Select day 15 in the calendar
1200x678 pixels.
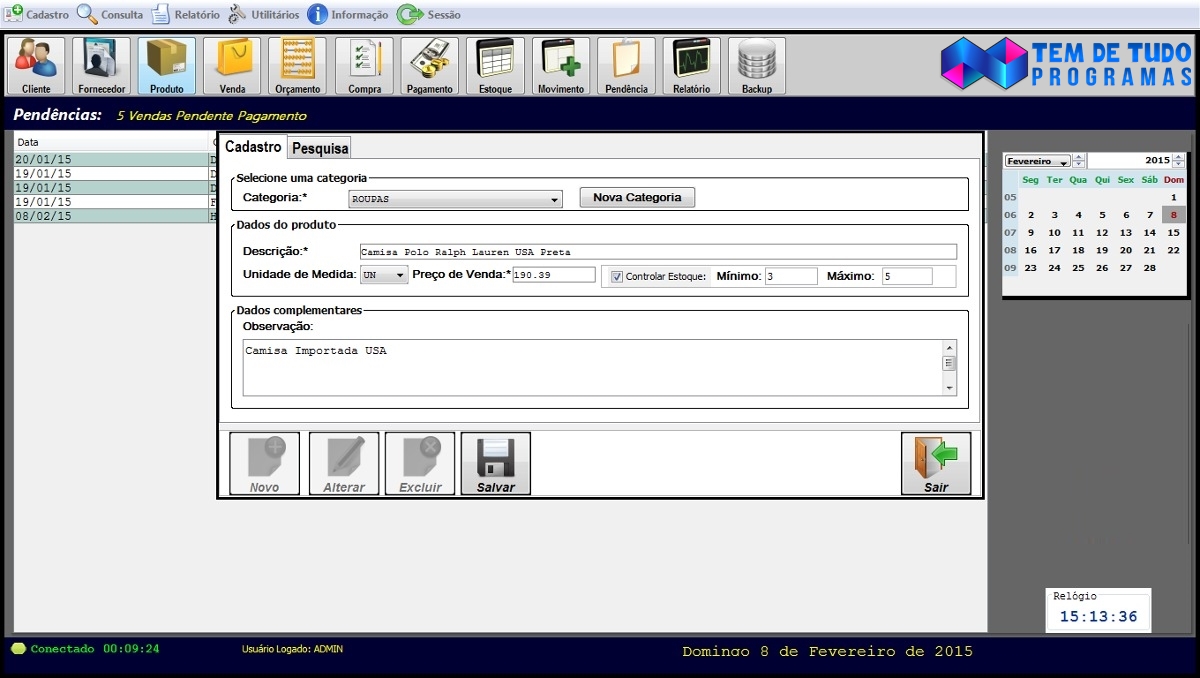1173,232
